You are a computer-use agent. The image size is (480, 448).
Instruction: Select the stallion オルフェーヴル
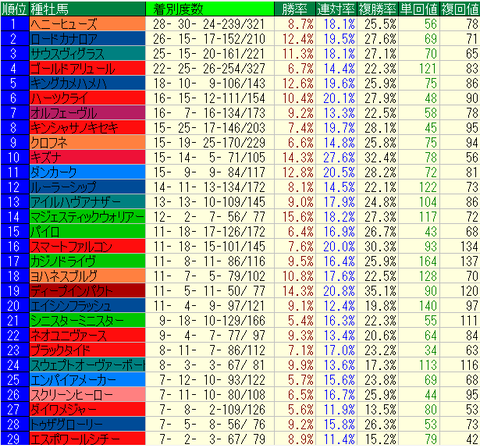[x=87, y=113]
